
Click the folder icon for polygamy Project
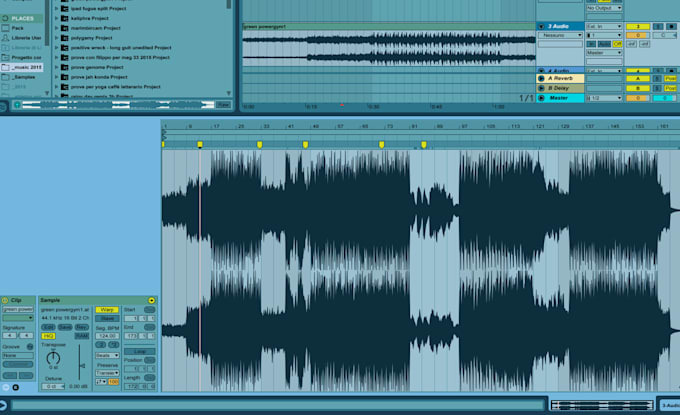coord(64,38)
